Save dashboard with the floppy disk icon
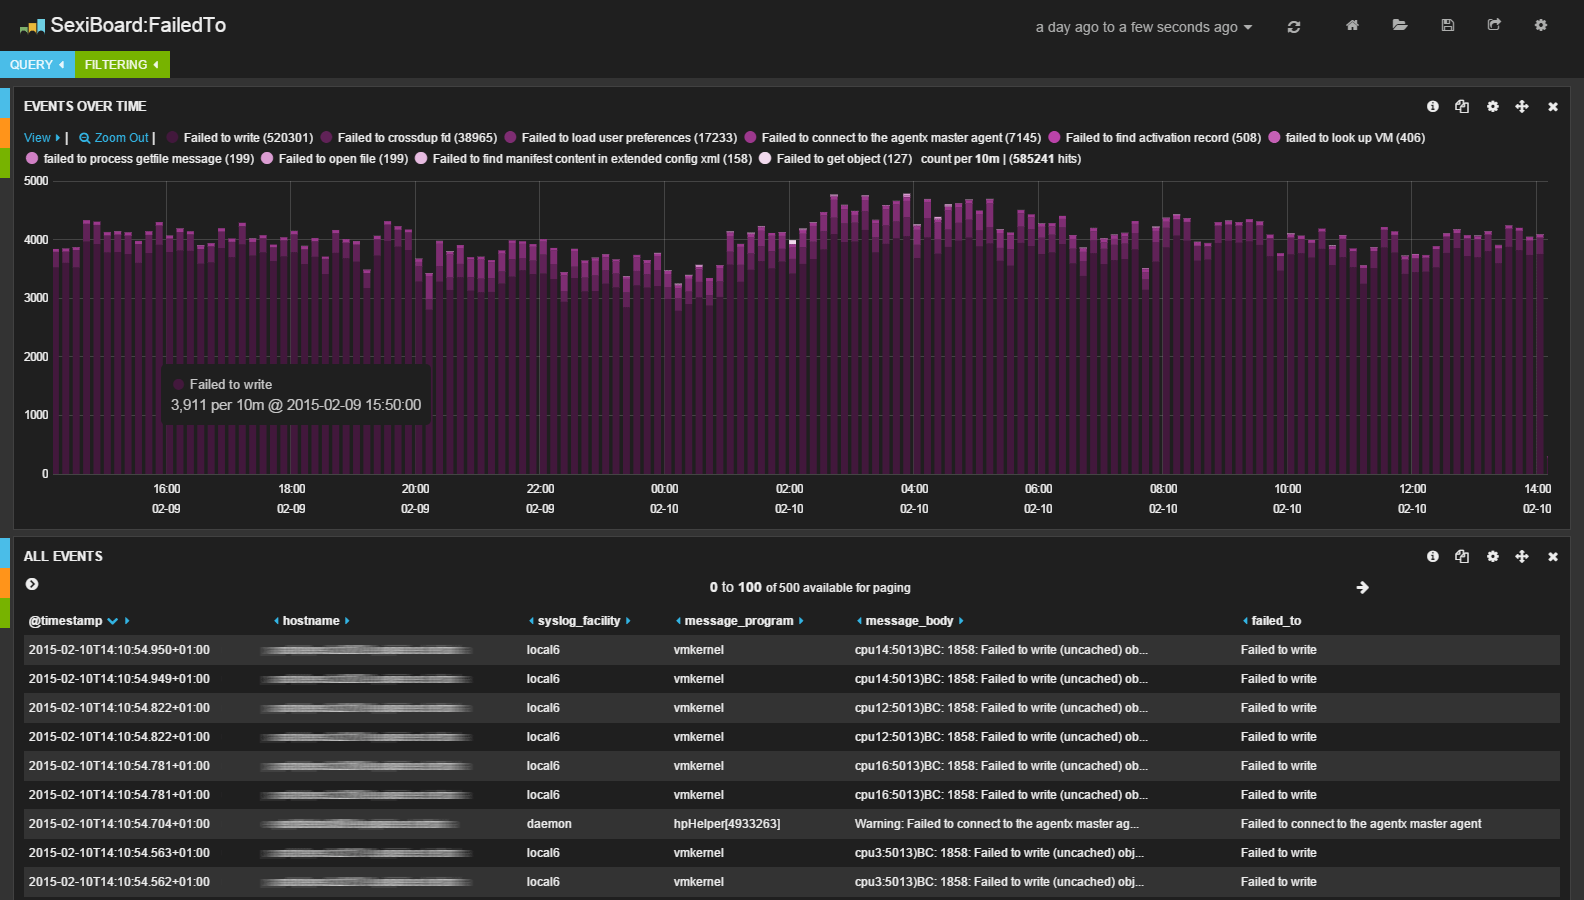Viewport: 1584px width, 900px height. 1447,25
